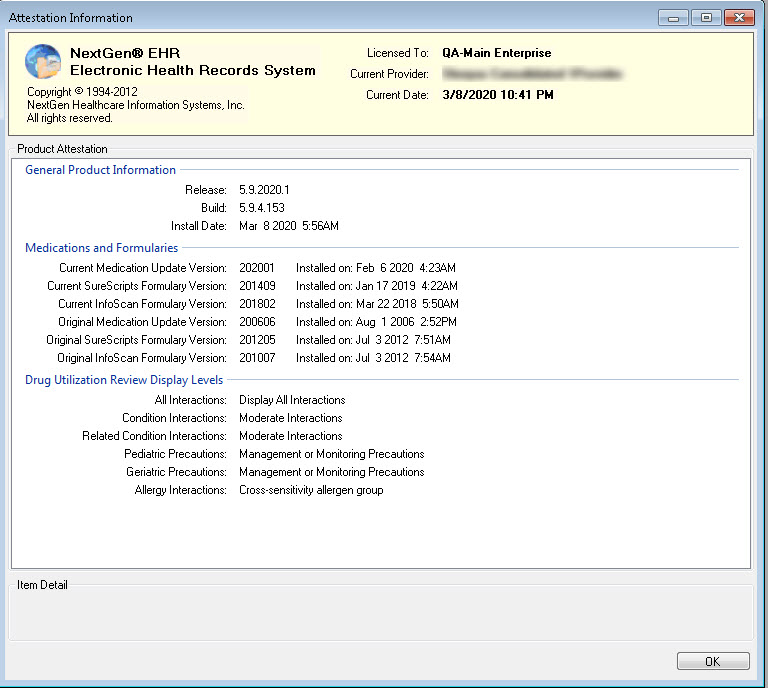Select Drug Utilization Review Display Levels heading
The image size is (768, 688).
tap(124, 380)
